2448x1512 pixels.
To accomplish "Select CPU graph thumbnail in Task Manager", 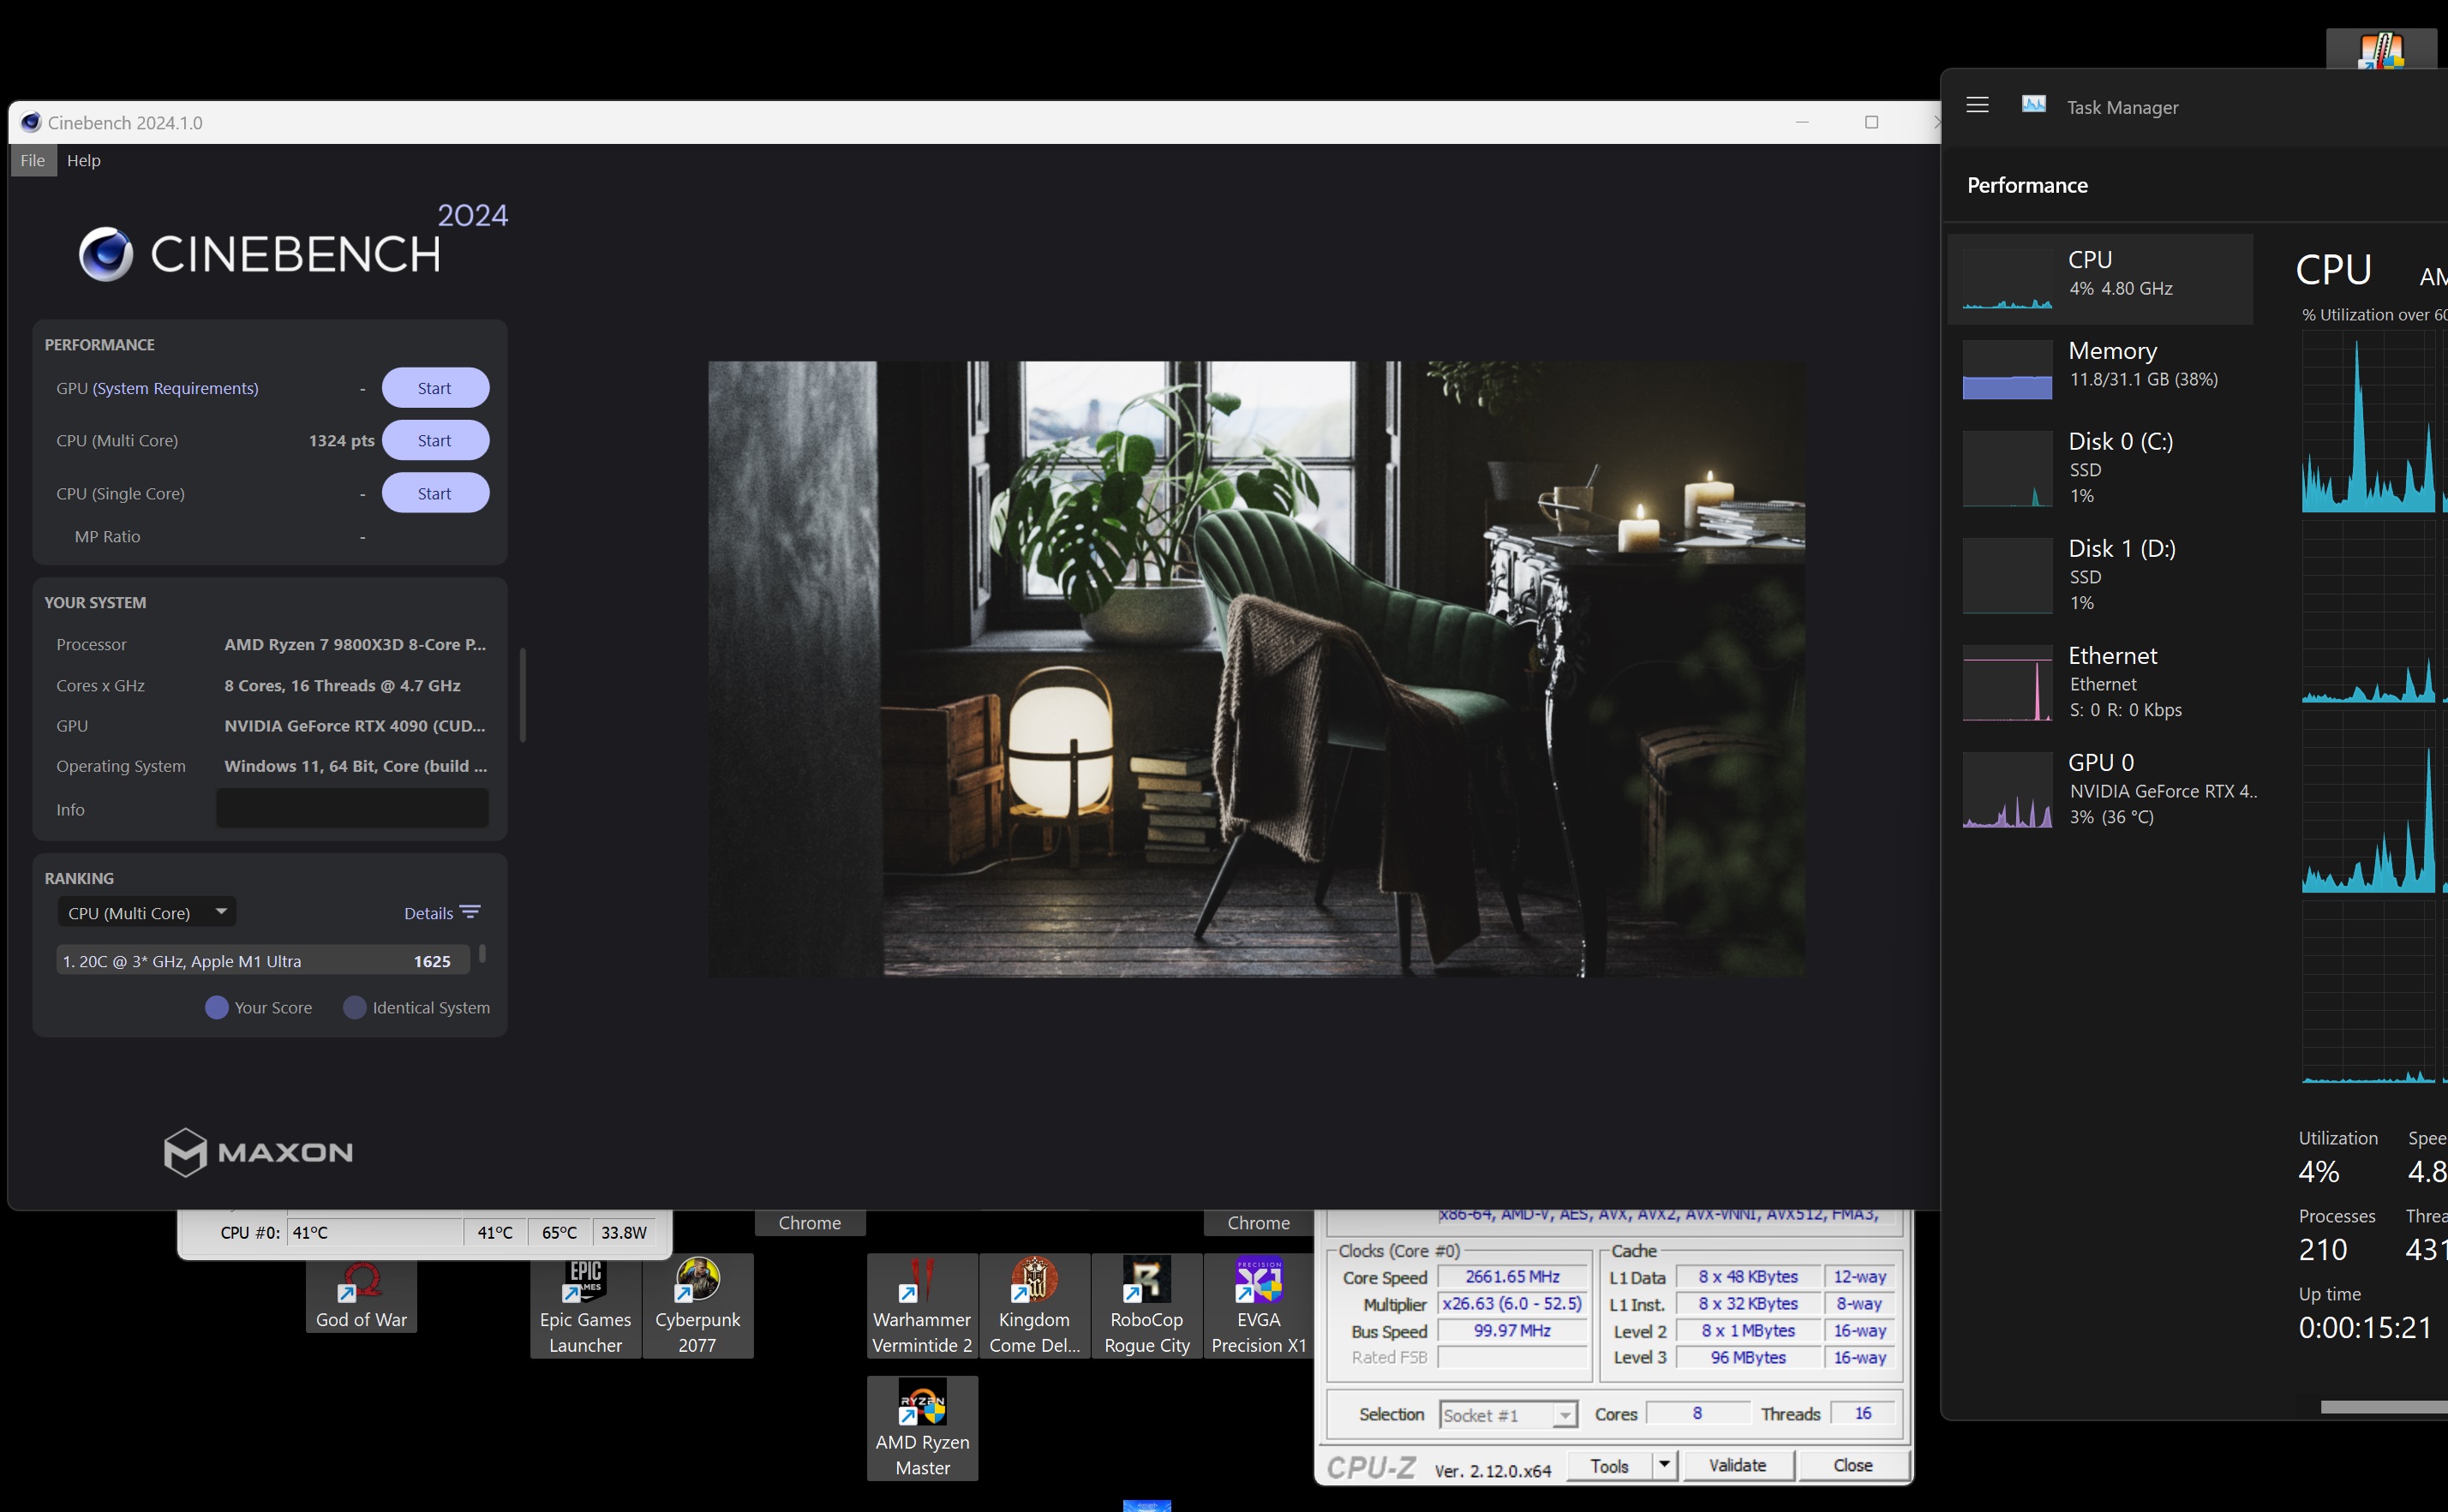I will [2007, 279].
